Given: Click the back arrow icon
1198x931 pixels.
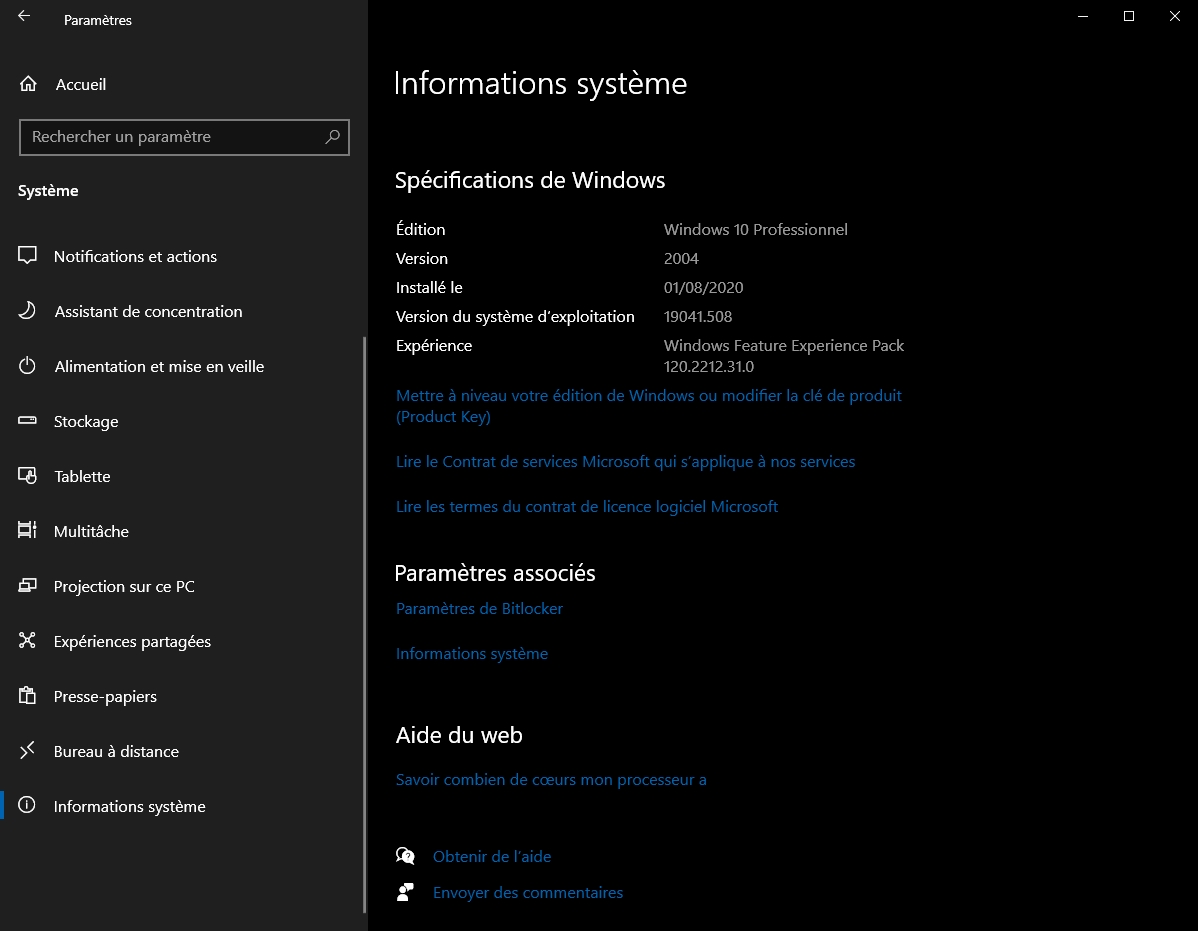Looking at the screenshot, I should coord(24,16).
